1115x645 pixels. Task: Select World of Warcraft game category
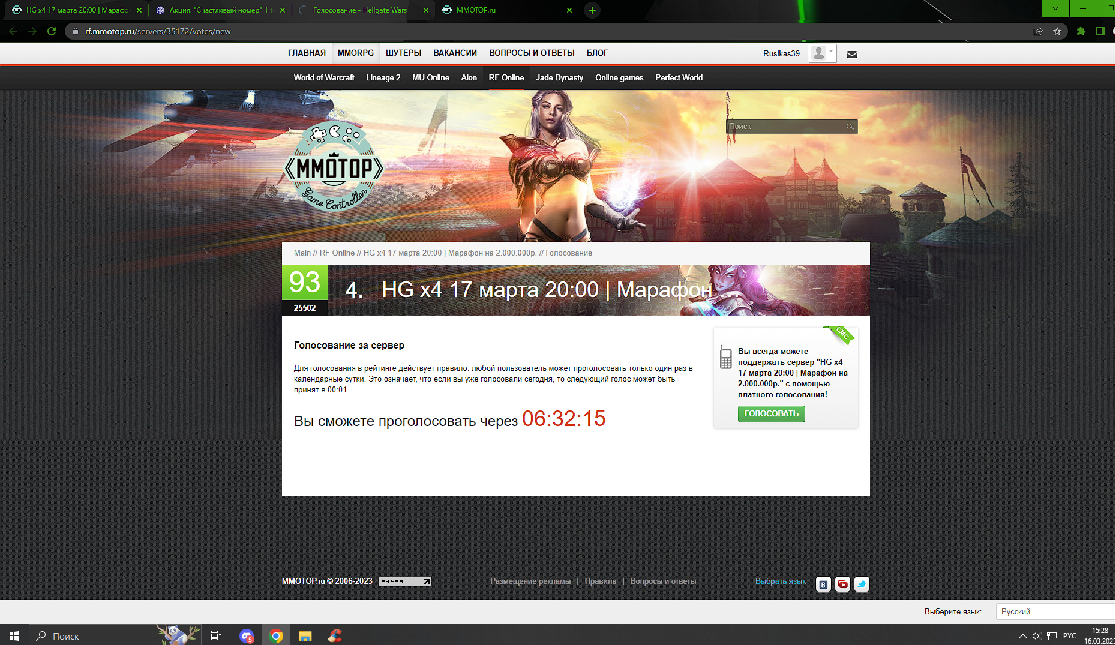pyautogui.click(x=324, y=78)
